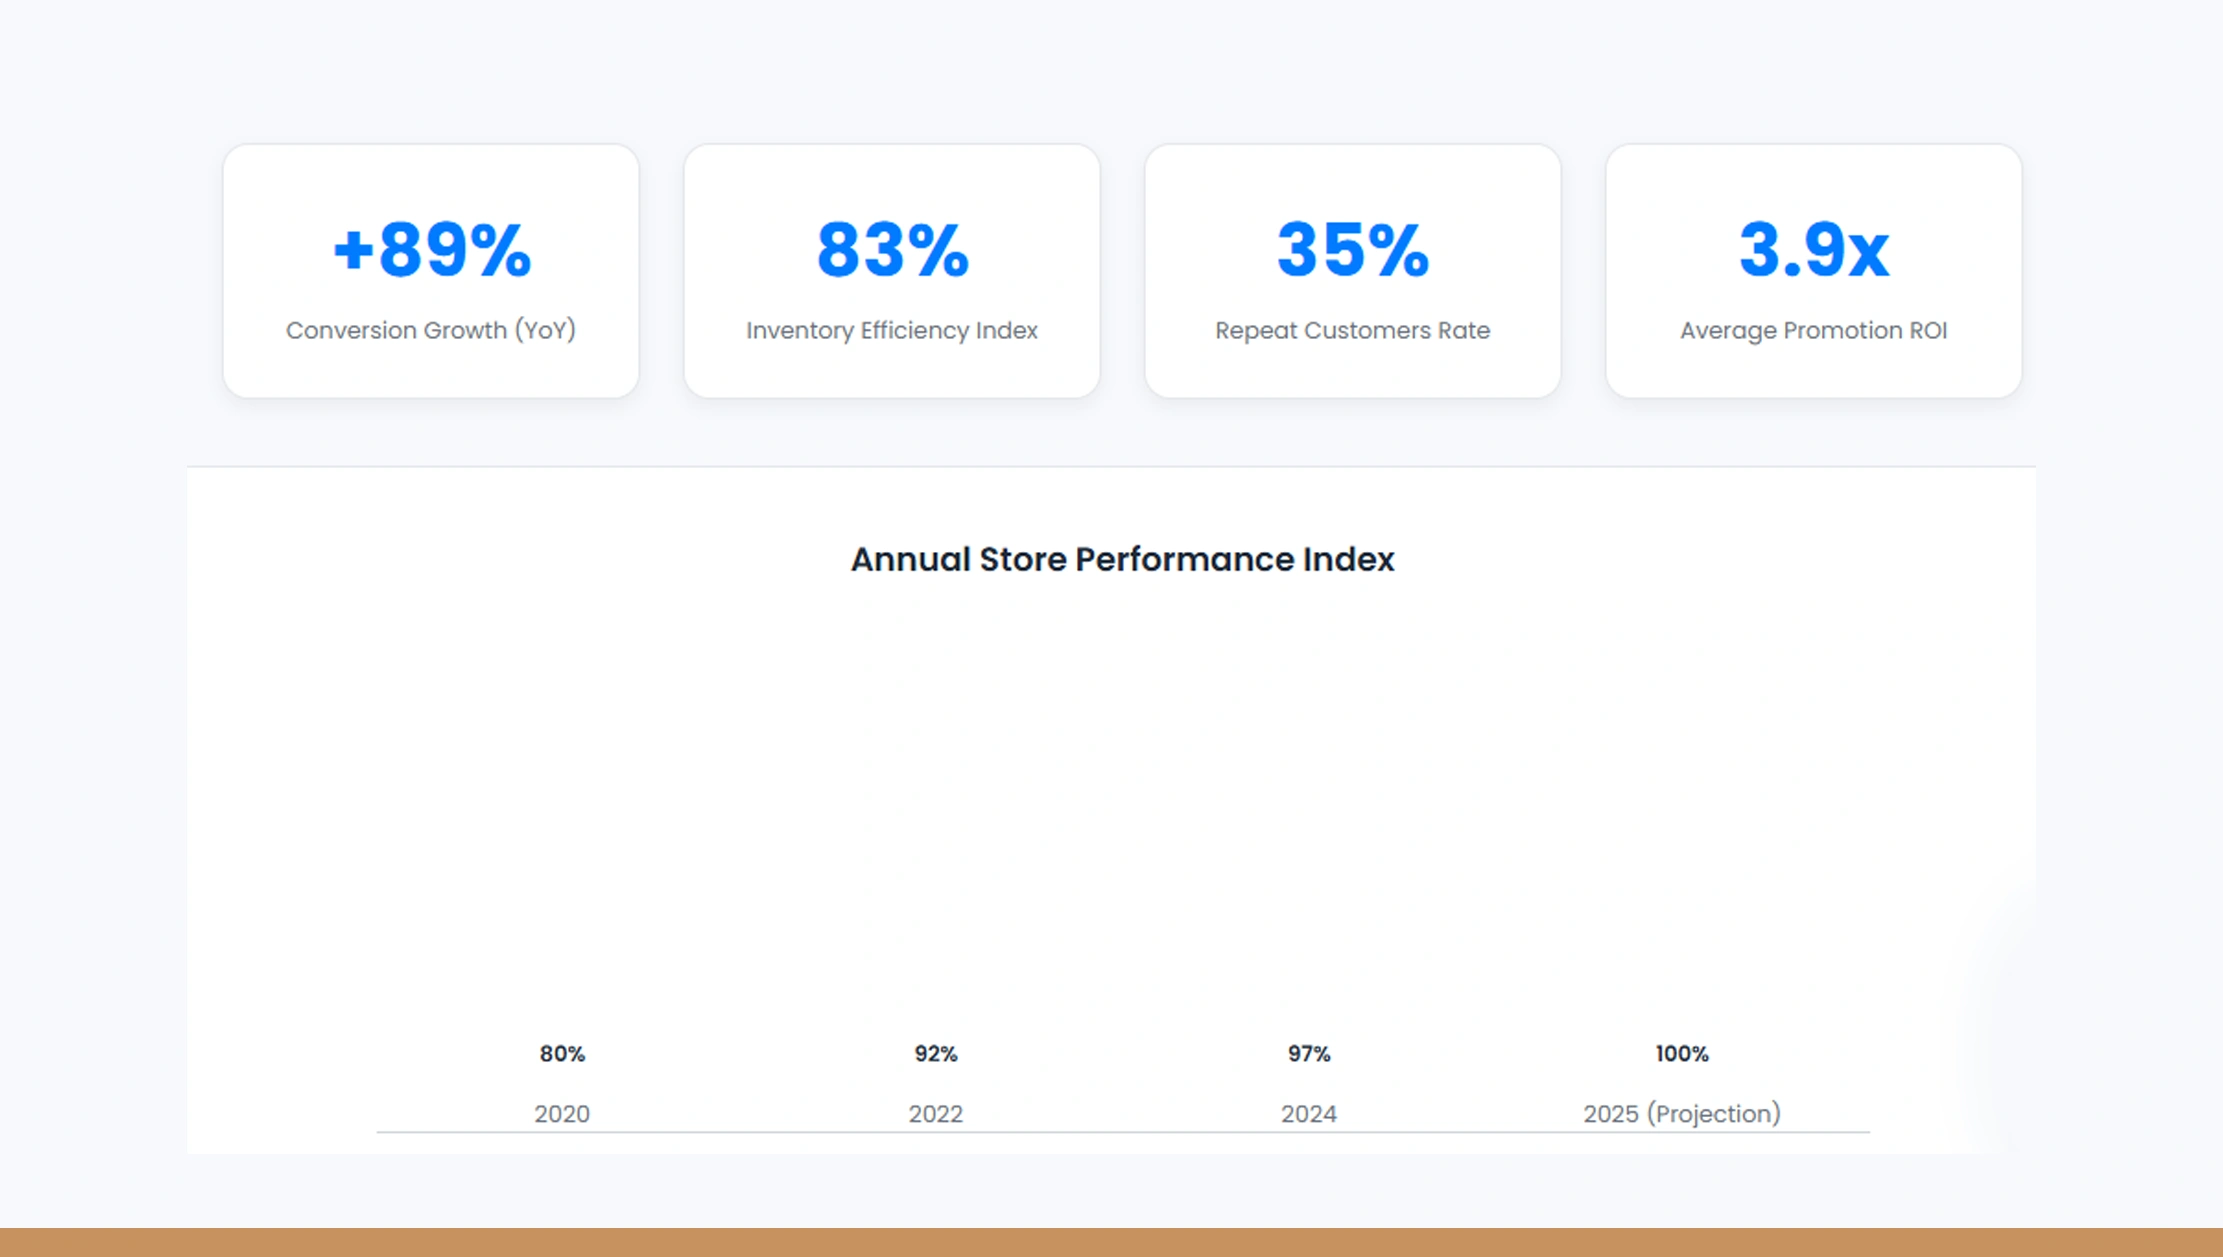Click the brown footer bar
This screenshot has width=2223, height=1257.
pos(1111,1242)
